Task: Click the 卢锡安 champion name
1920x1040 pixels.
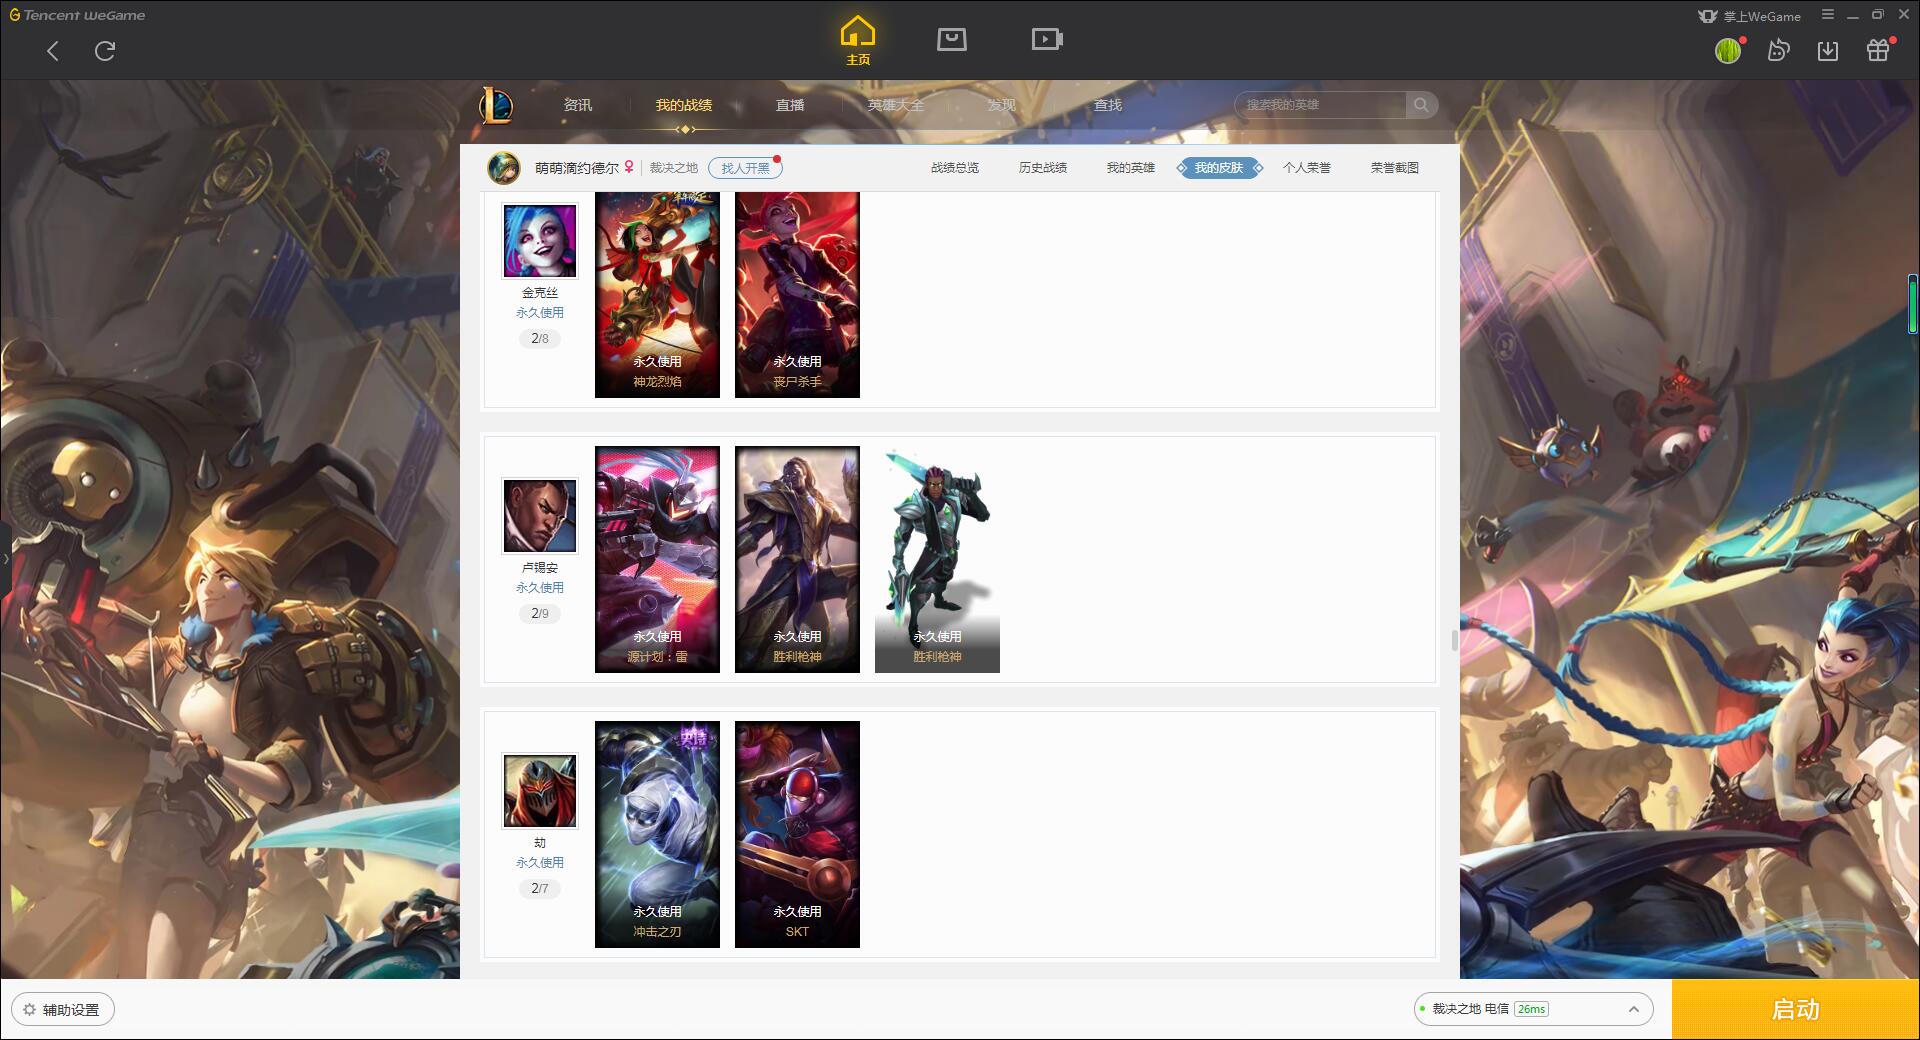Action: 540,568
